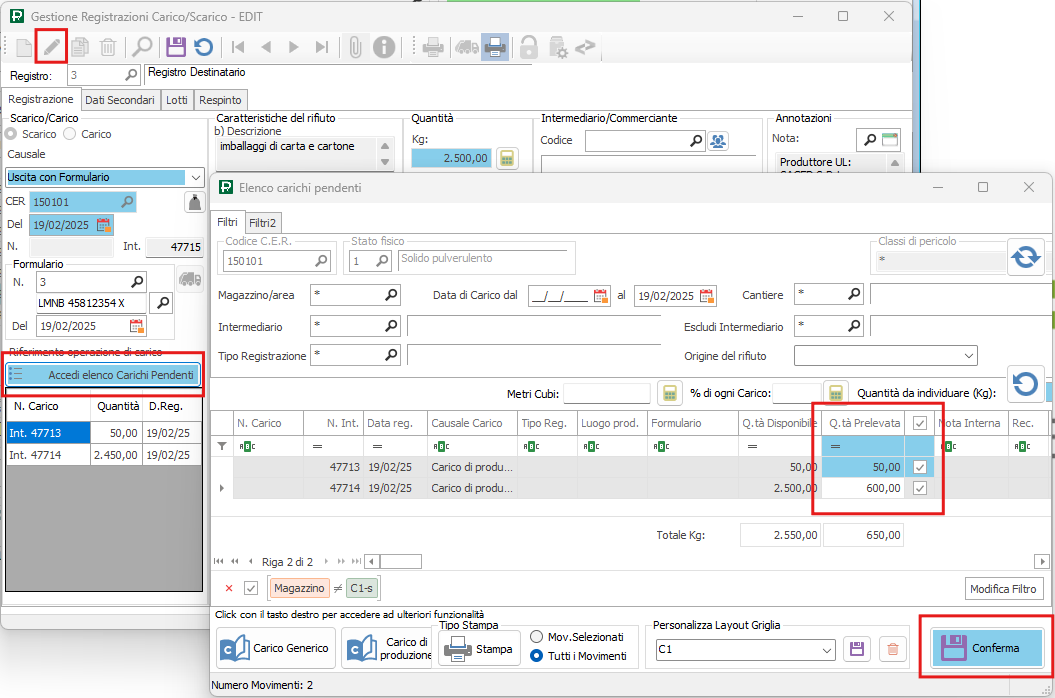Open calendar for Data di Carico dal
Viewport: 1055px width, 698px height.
[601, 295]
